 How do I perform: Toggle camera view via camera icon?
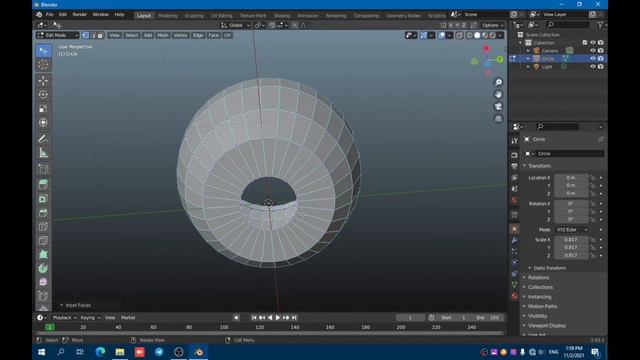(x=498, y=107)
